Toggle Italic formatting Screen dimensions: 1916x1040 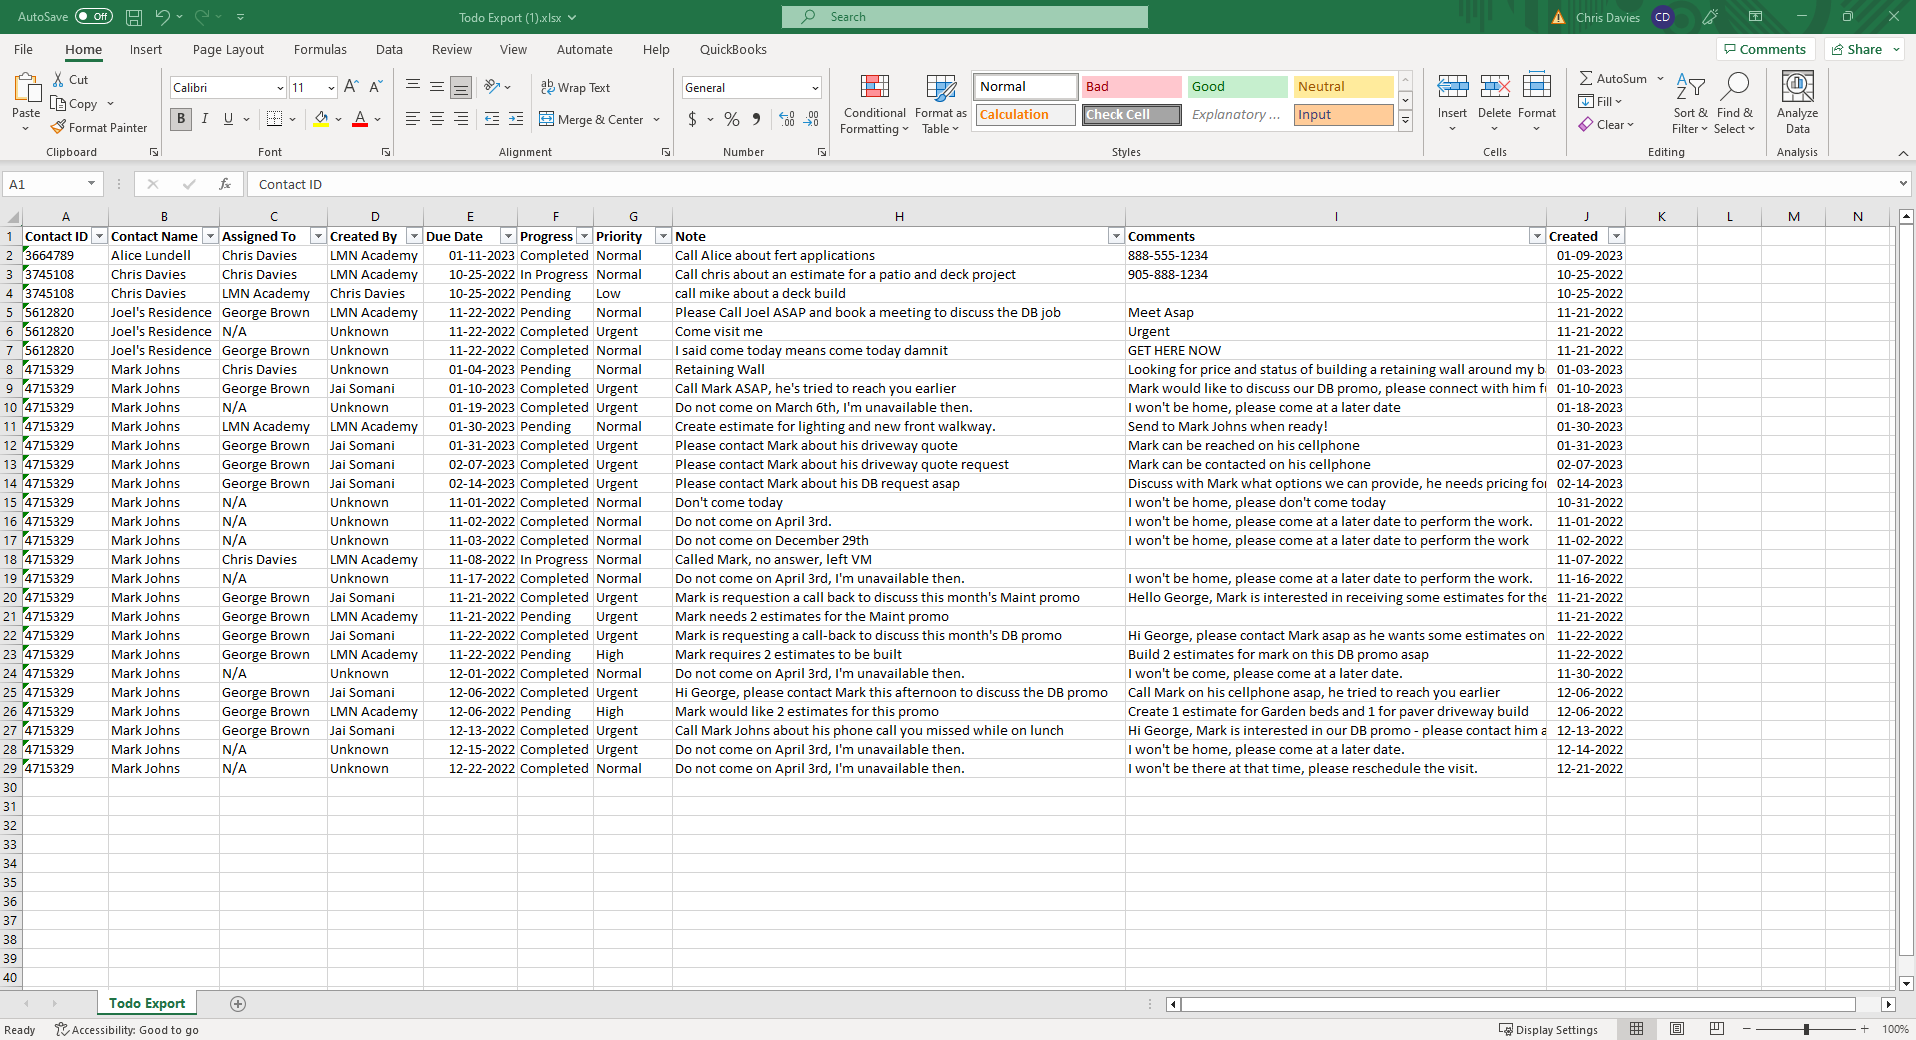(205, 119)
